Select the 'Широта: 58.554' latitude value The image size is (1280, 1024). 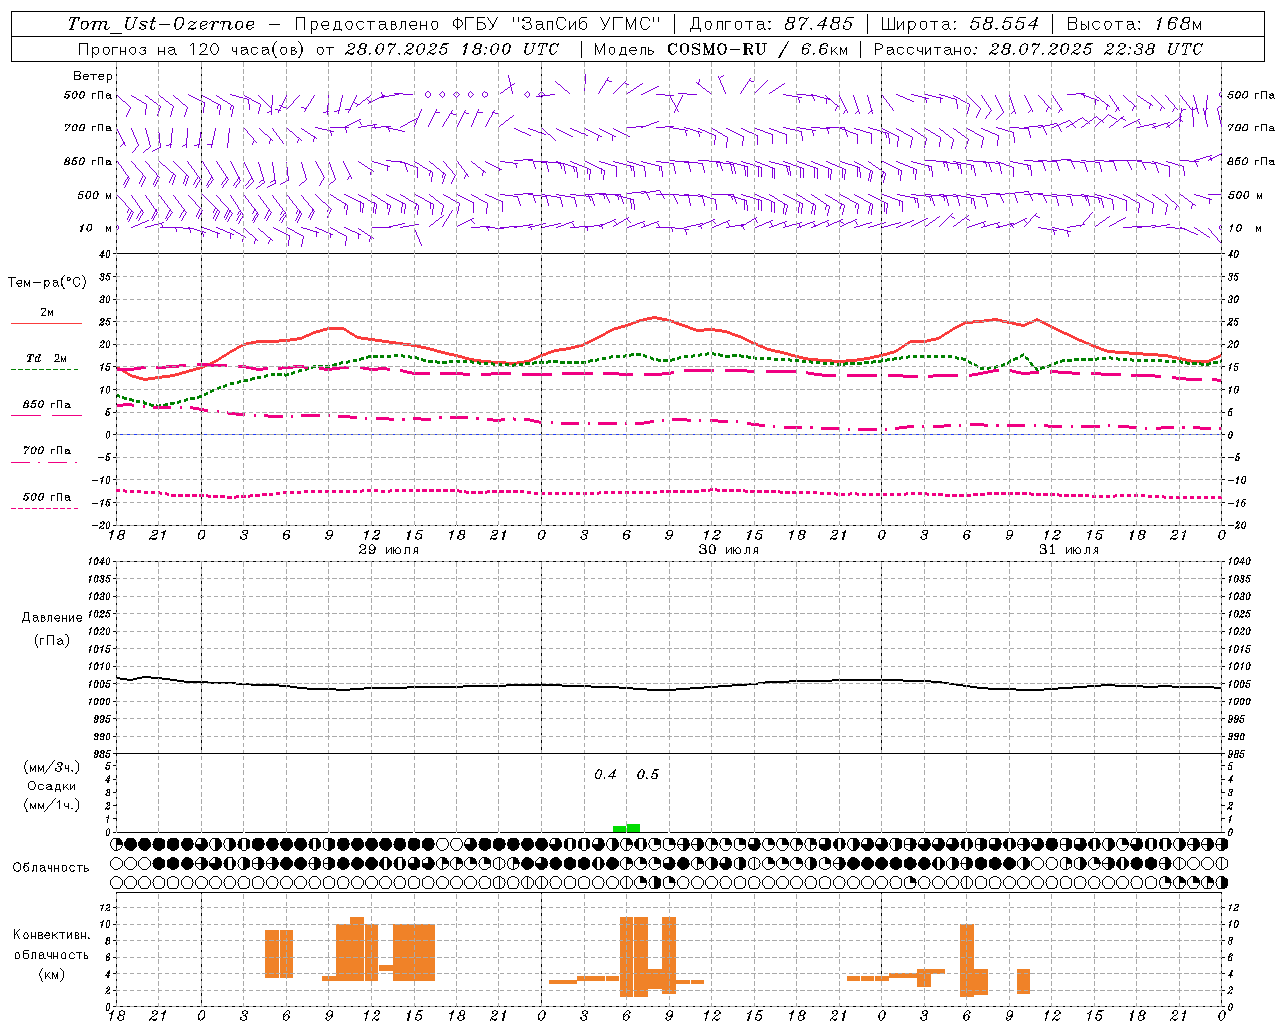(x=959, y=24)
